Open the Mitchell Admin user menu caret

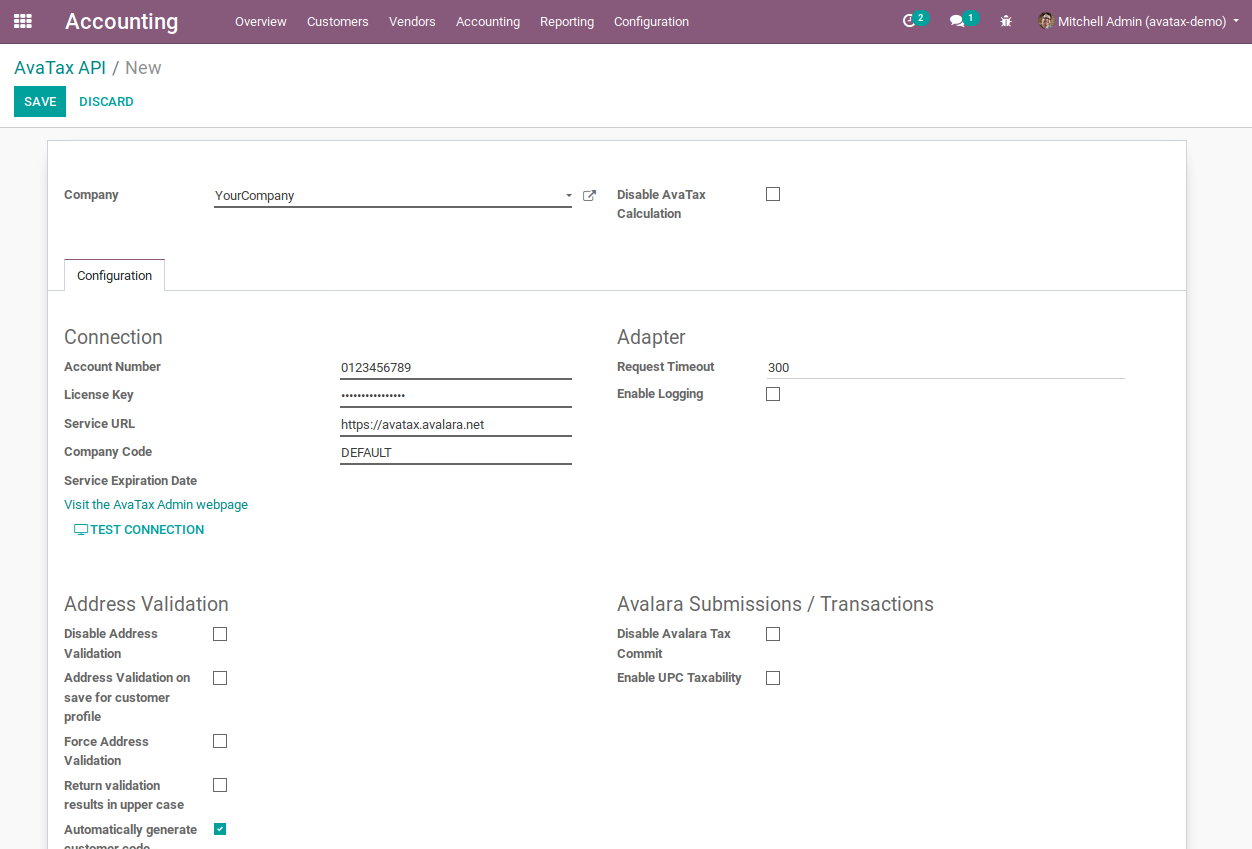(x=1236, y=21)
